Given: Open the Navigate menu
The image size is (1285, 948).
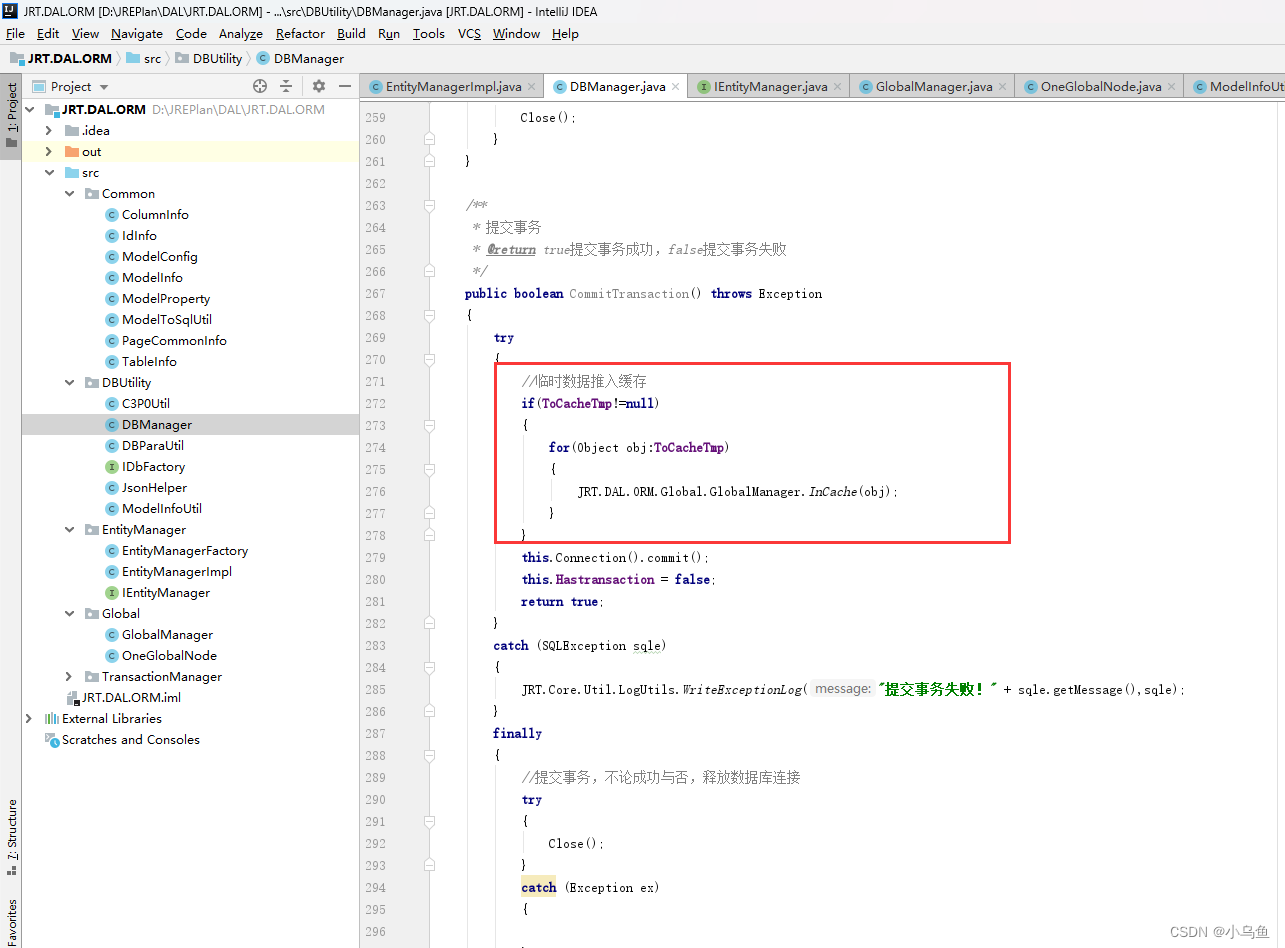Looking at the screenshot, I should [x=139, y=33].
